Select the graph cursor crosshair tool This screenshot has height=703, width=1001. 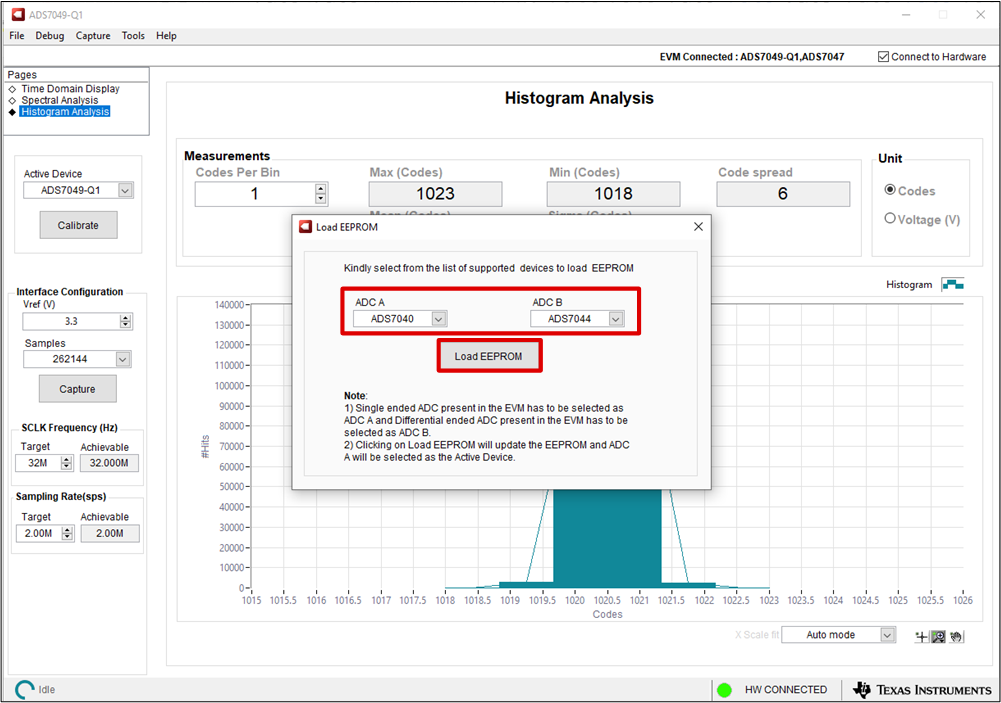[922, 636]
